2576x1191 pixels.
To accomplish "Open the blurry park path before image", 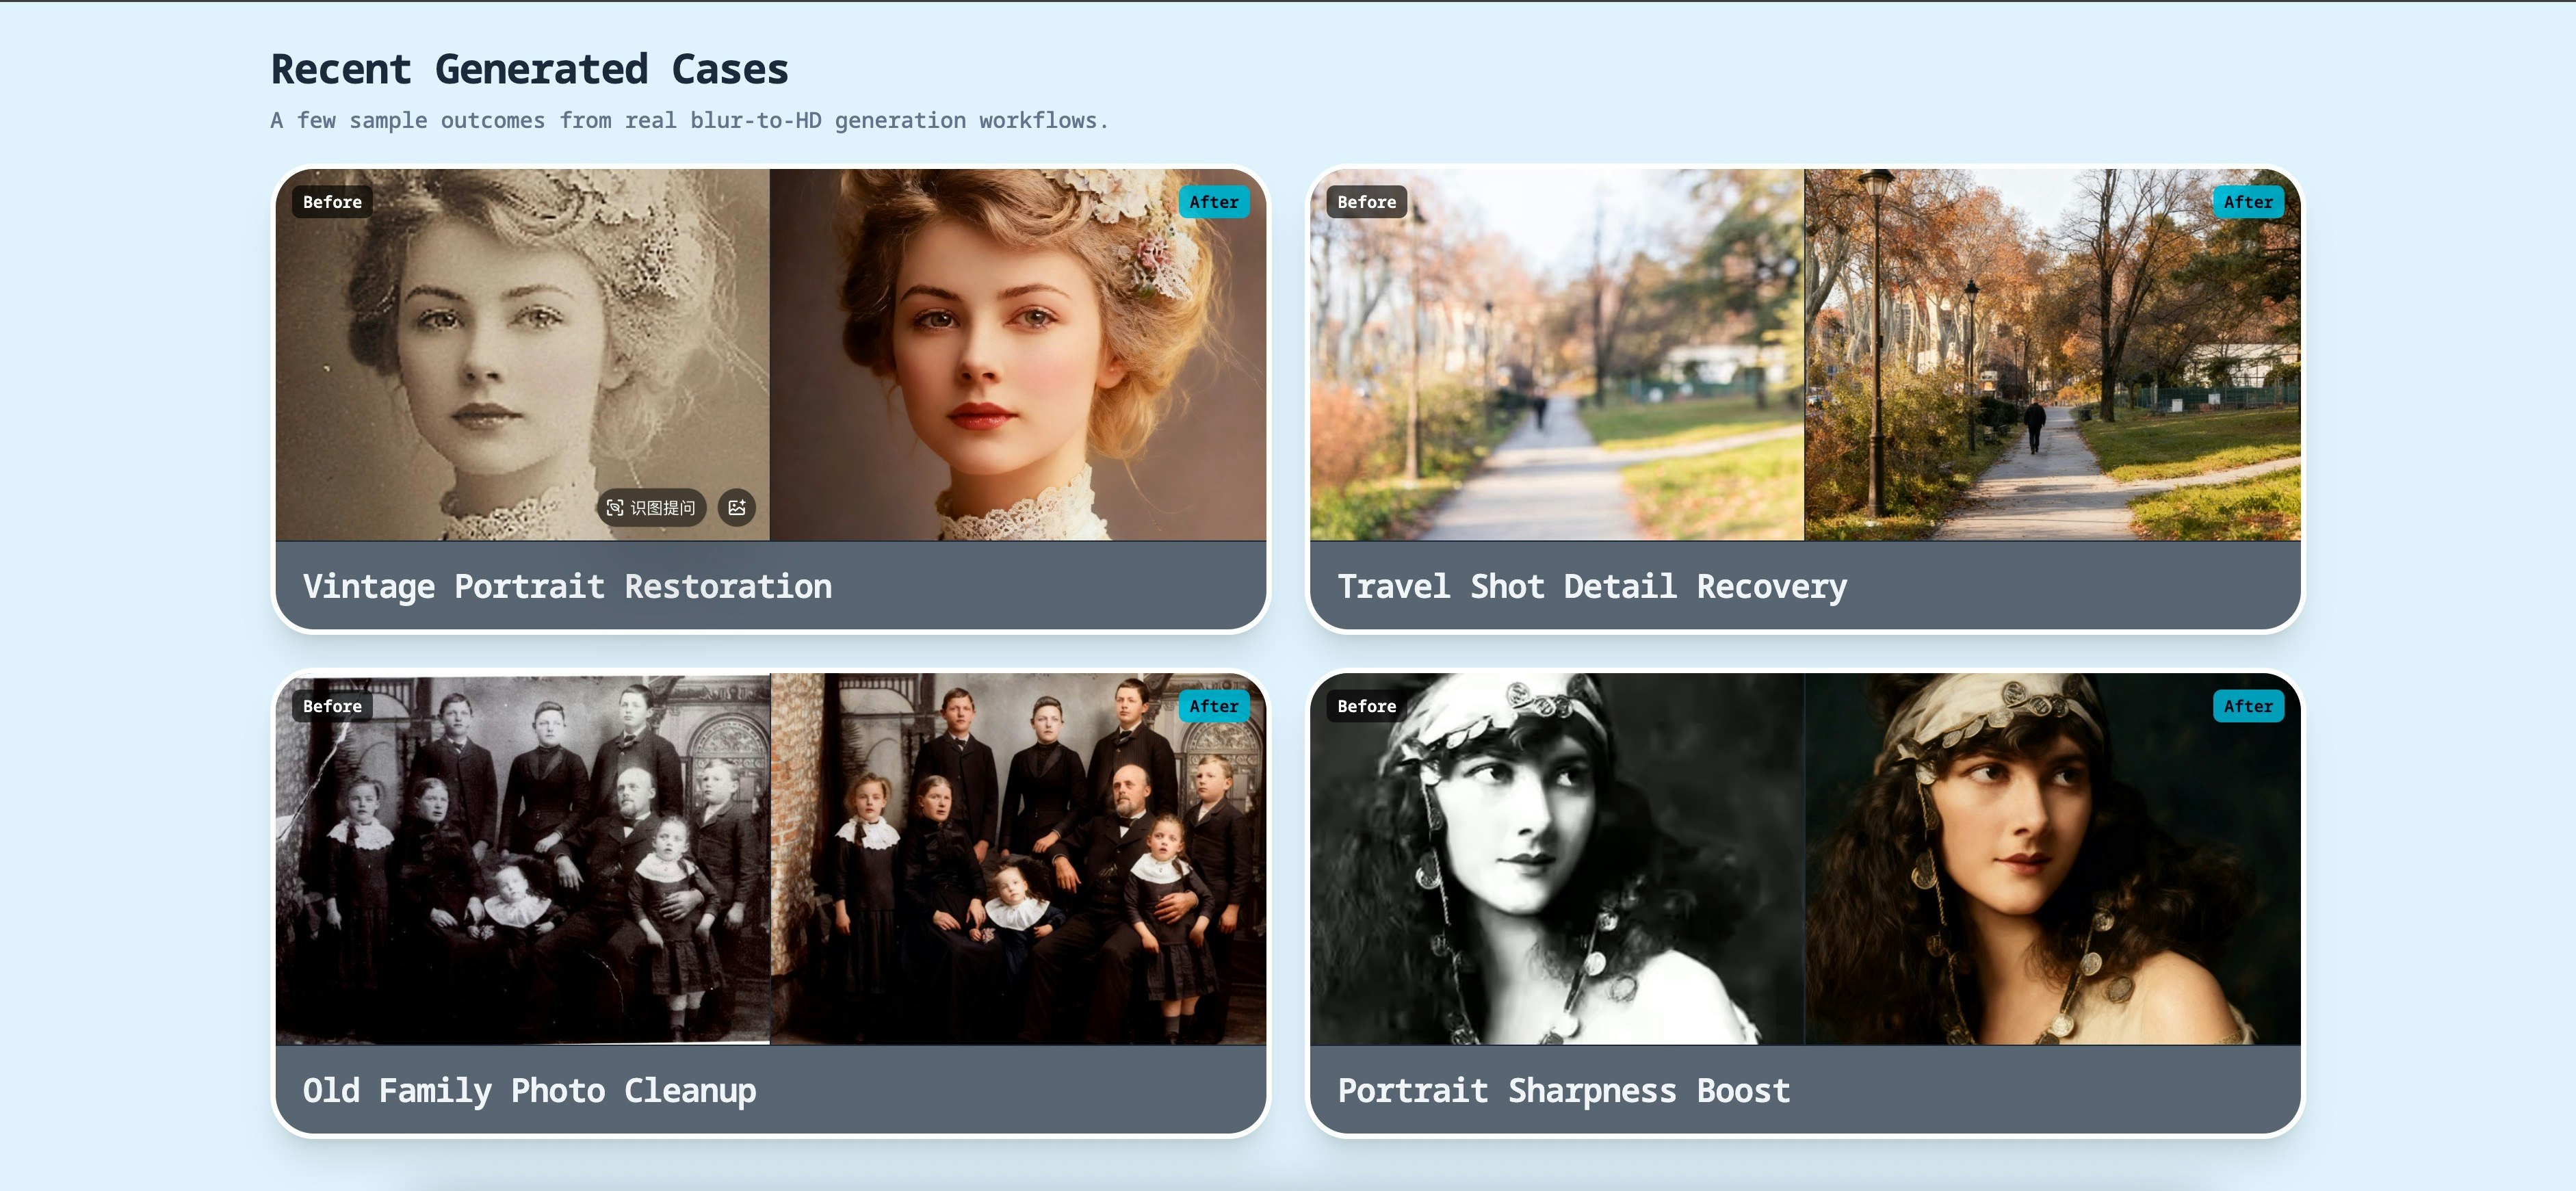I will (x=1556, y=355).
